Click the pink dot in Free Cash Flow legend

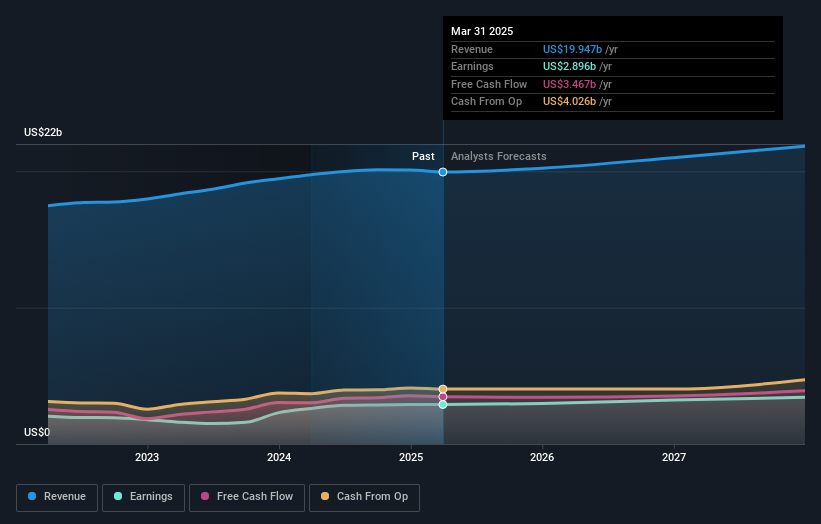coord(205,496)
